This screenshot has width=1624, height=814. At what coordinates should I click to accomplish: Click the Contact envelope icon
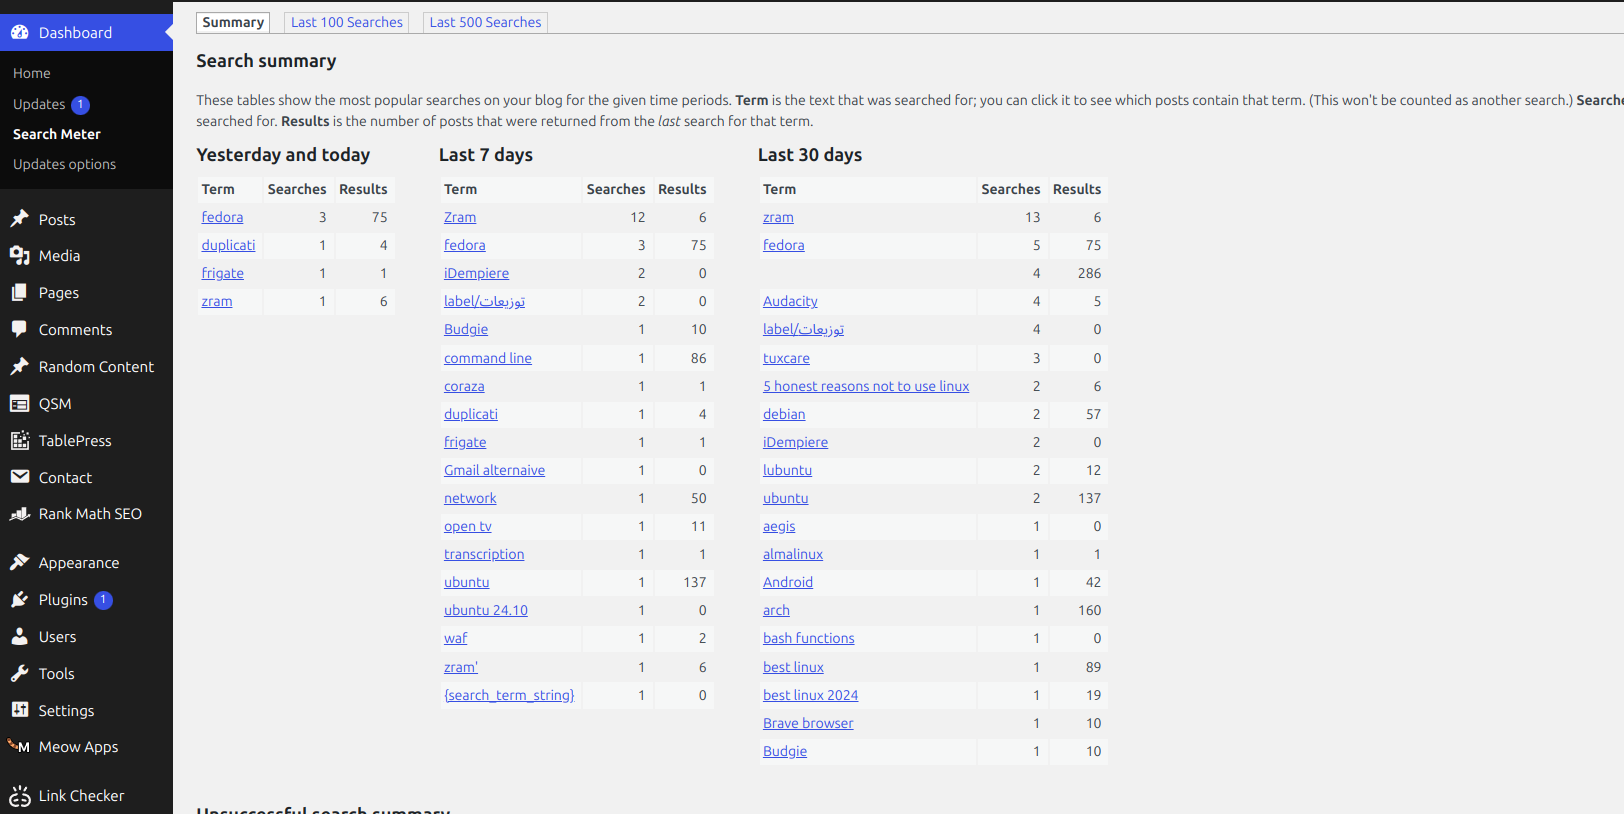coord(20,477)
